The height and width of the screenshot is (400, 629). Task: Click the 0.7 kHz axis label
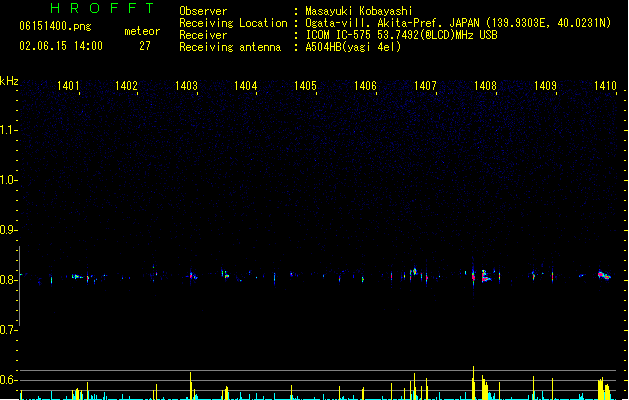(8, 329)
